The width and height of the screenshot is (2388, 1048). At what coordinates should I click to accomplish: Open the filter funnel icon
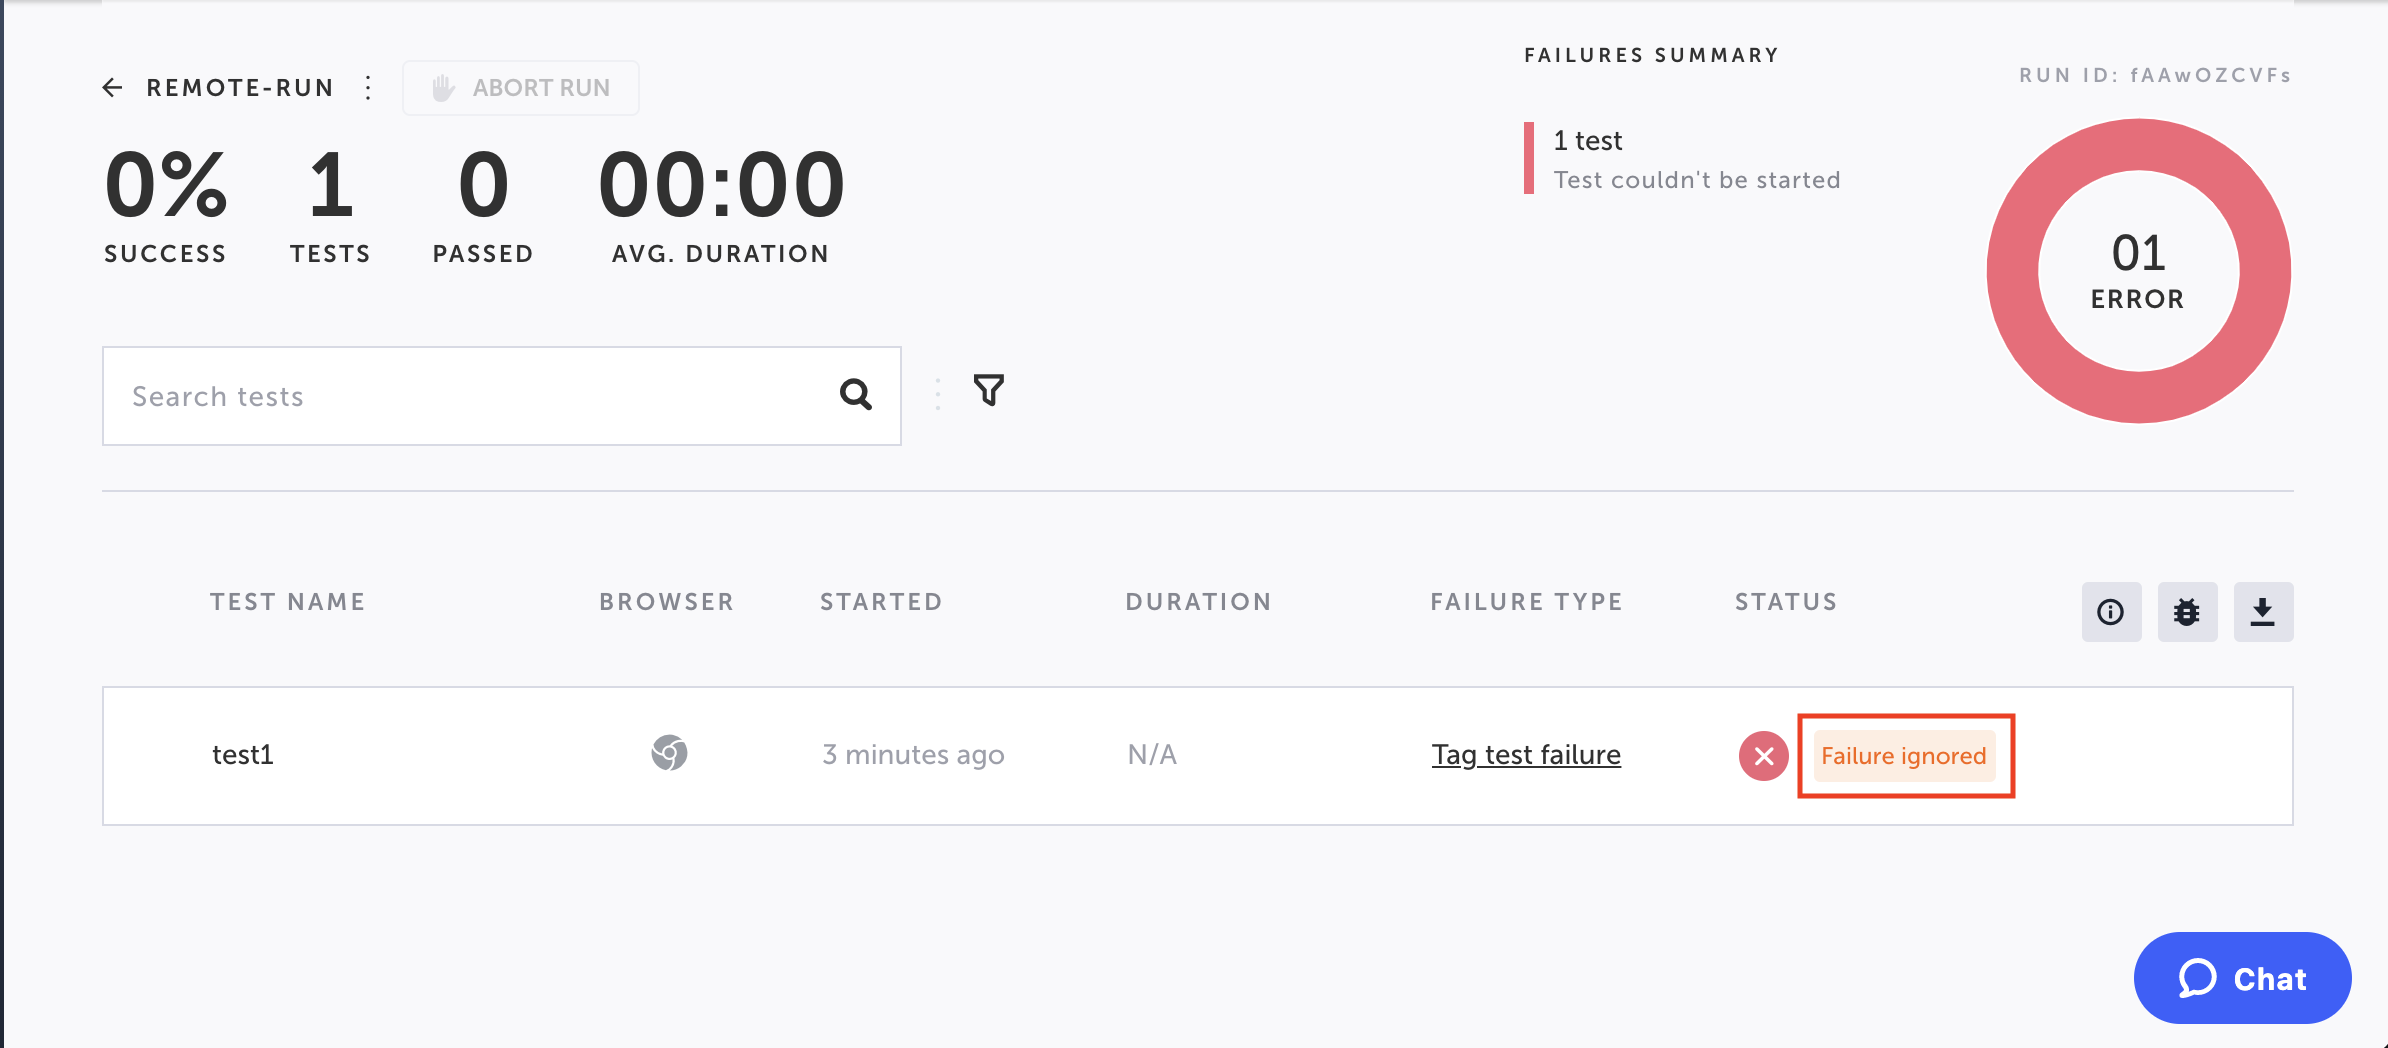click(989, 390)
